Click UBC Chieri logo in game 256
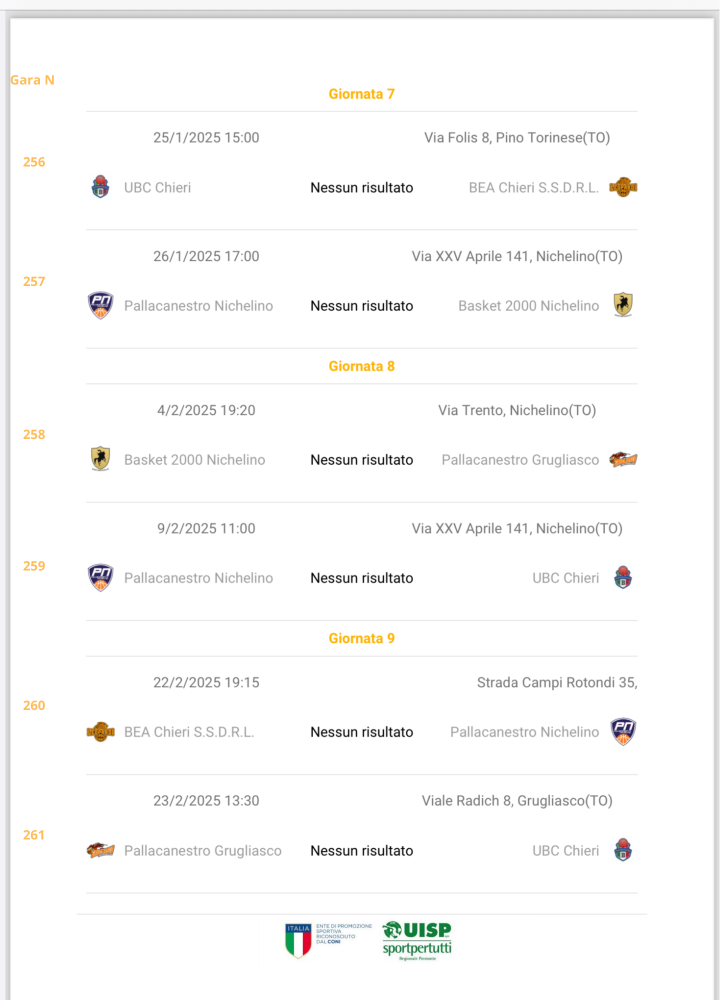 tap(100, 187)
